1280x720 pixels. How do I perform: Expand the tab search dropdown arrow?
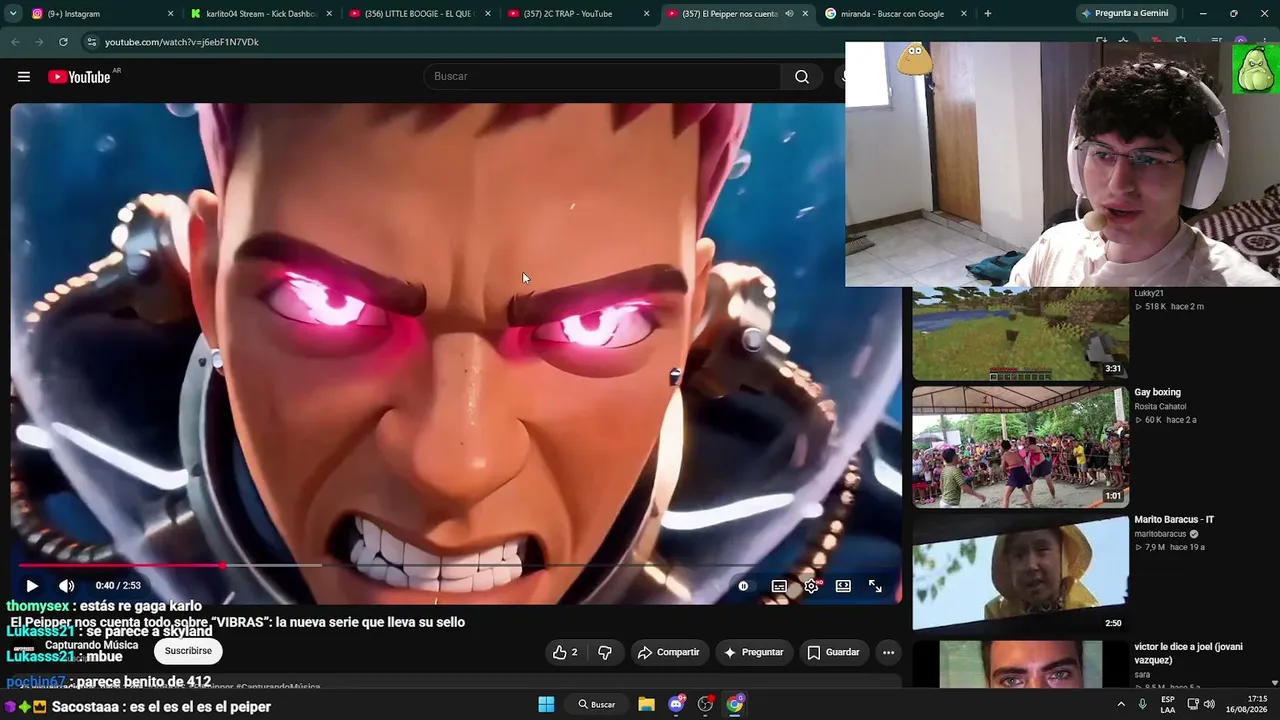pos(13,14)
